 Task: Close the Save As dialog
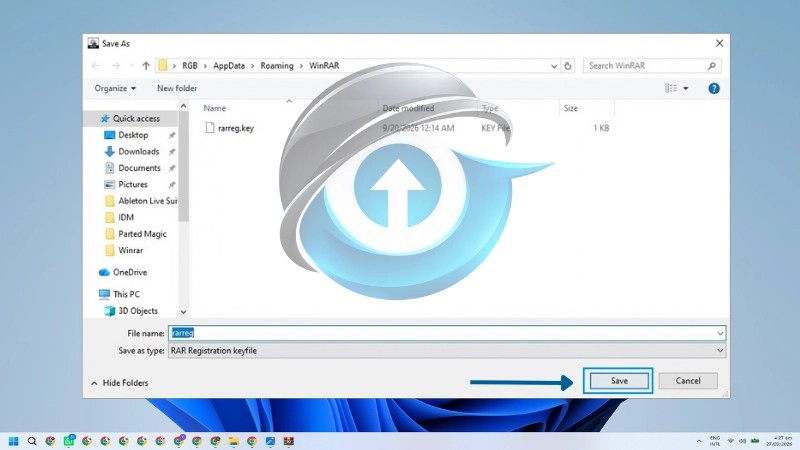tap(719, 43)
